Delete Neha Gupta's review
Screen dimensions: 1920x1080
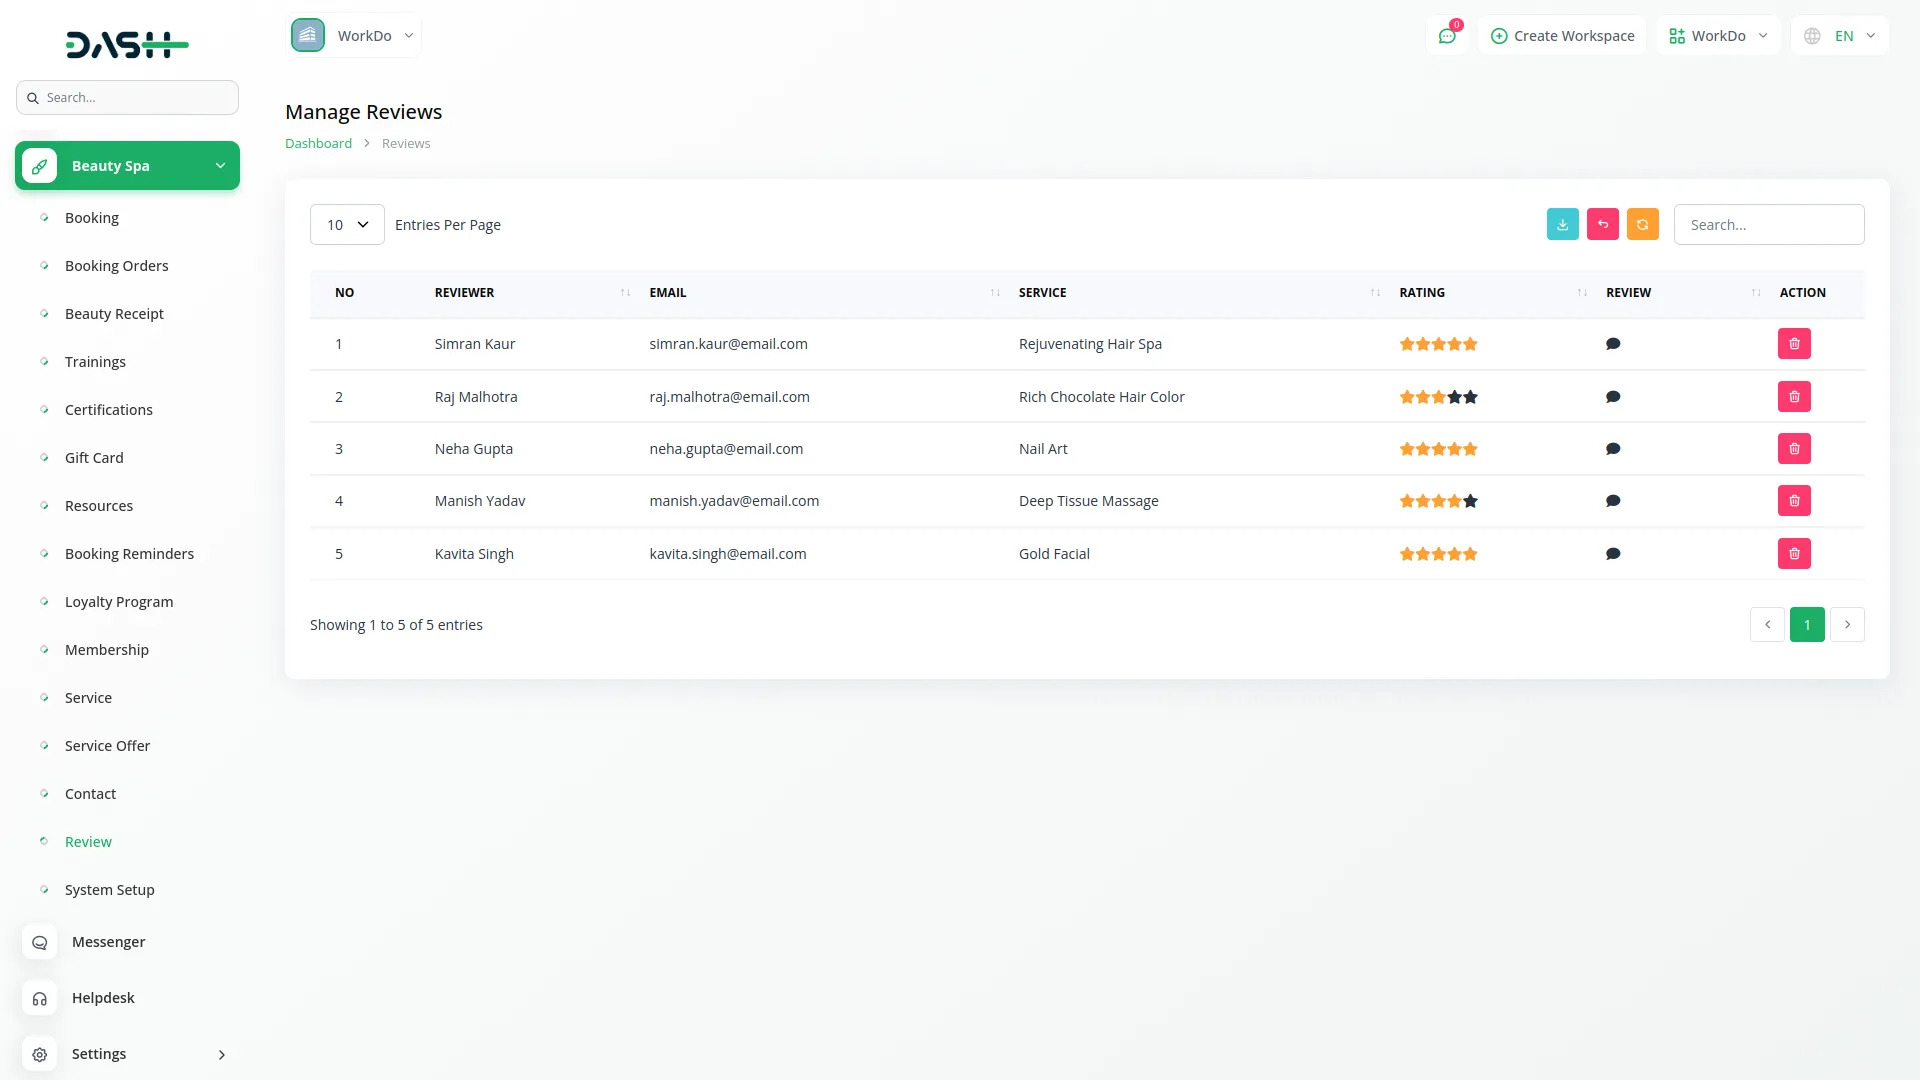point(1794,449)
